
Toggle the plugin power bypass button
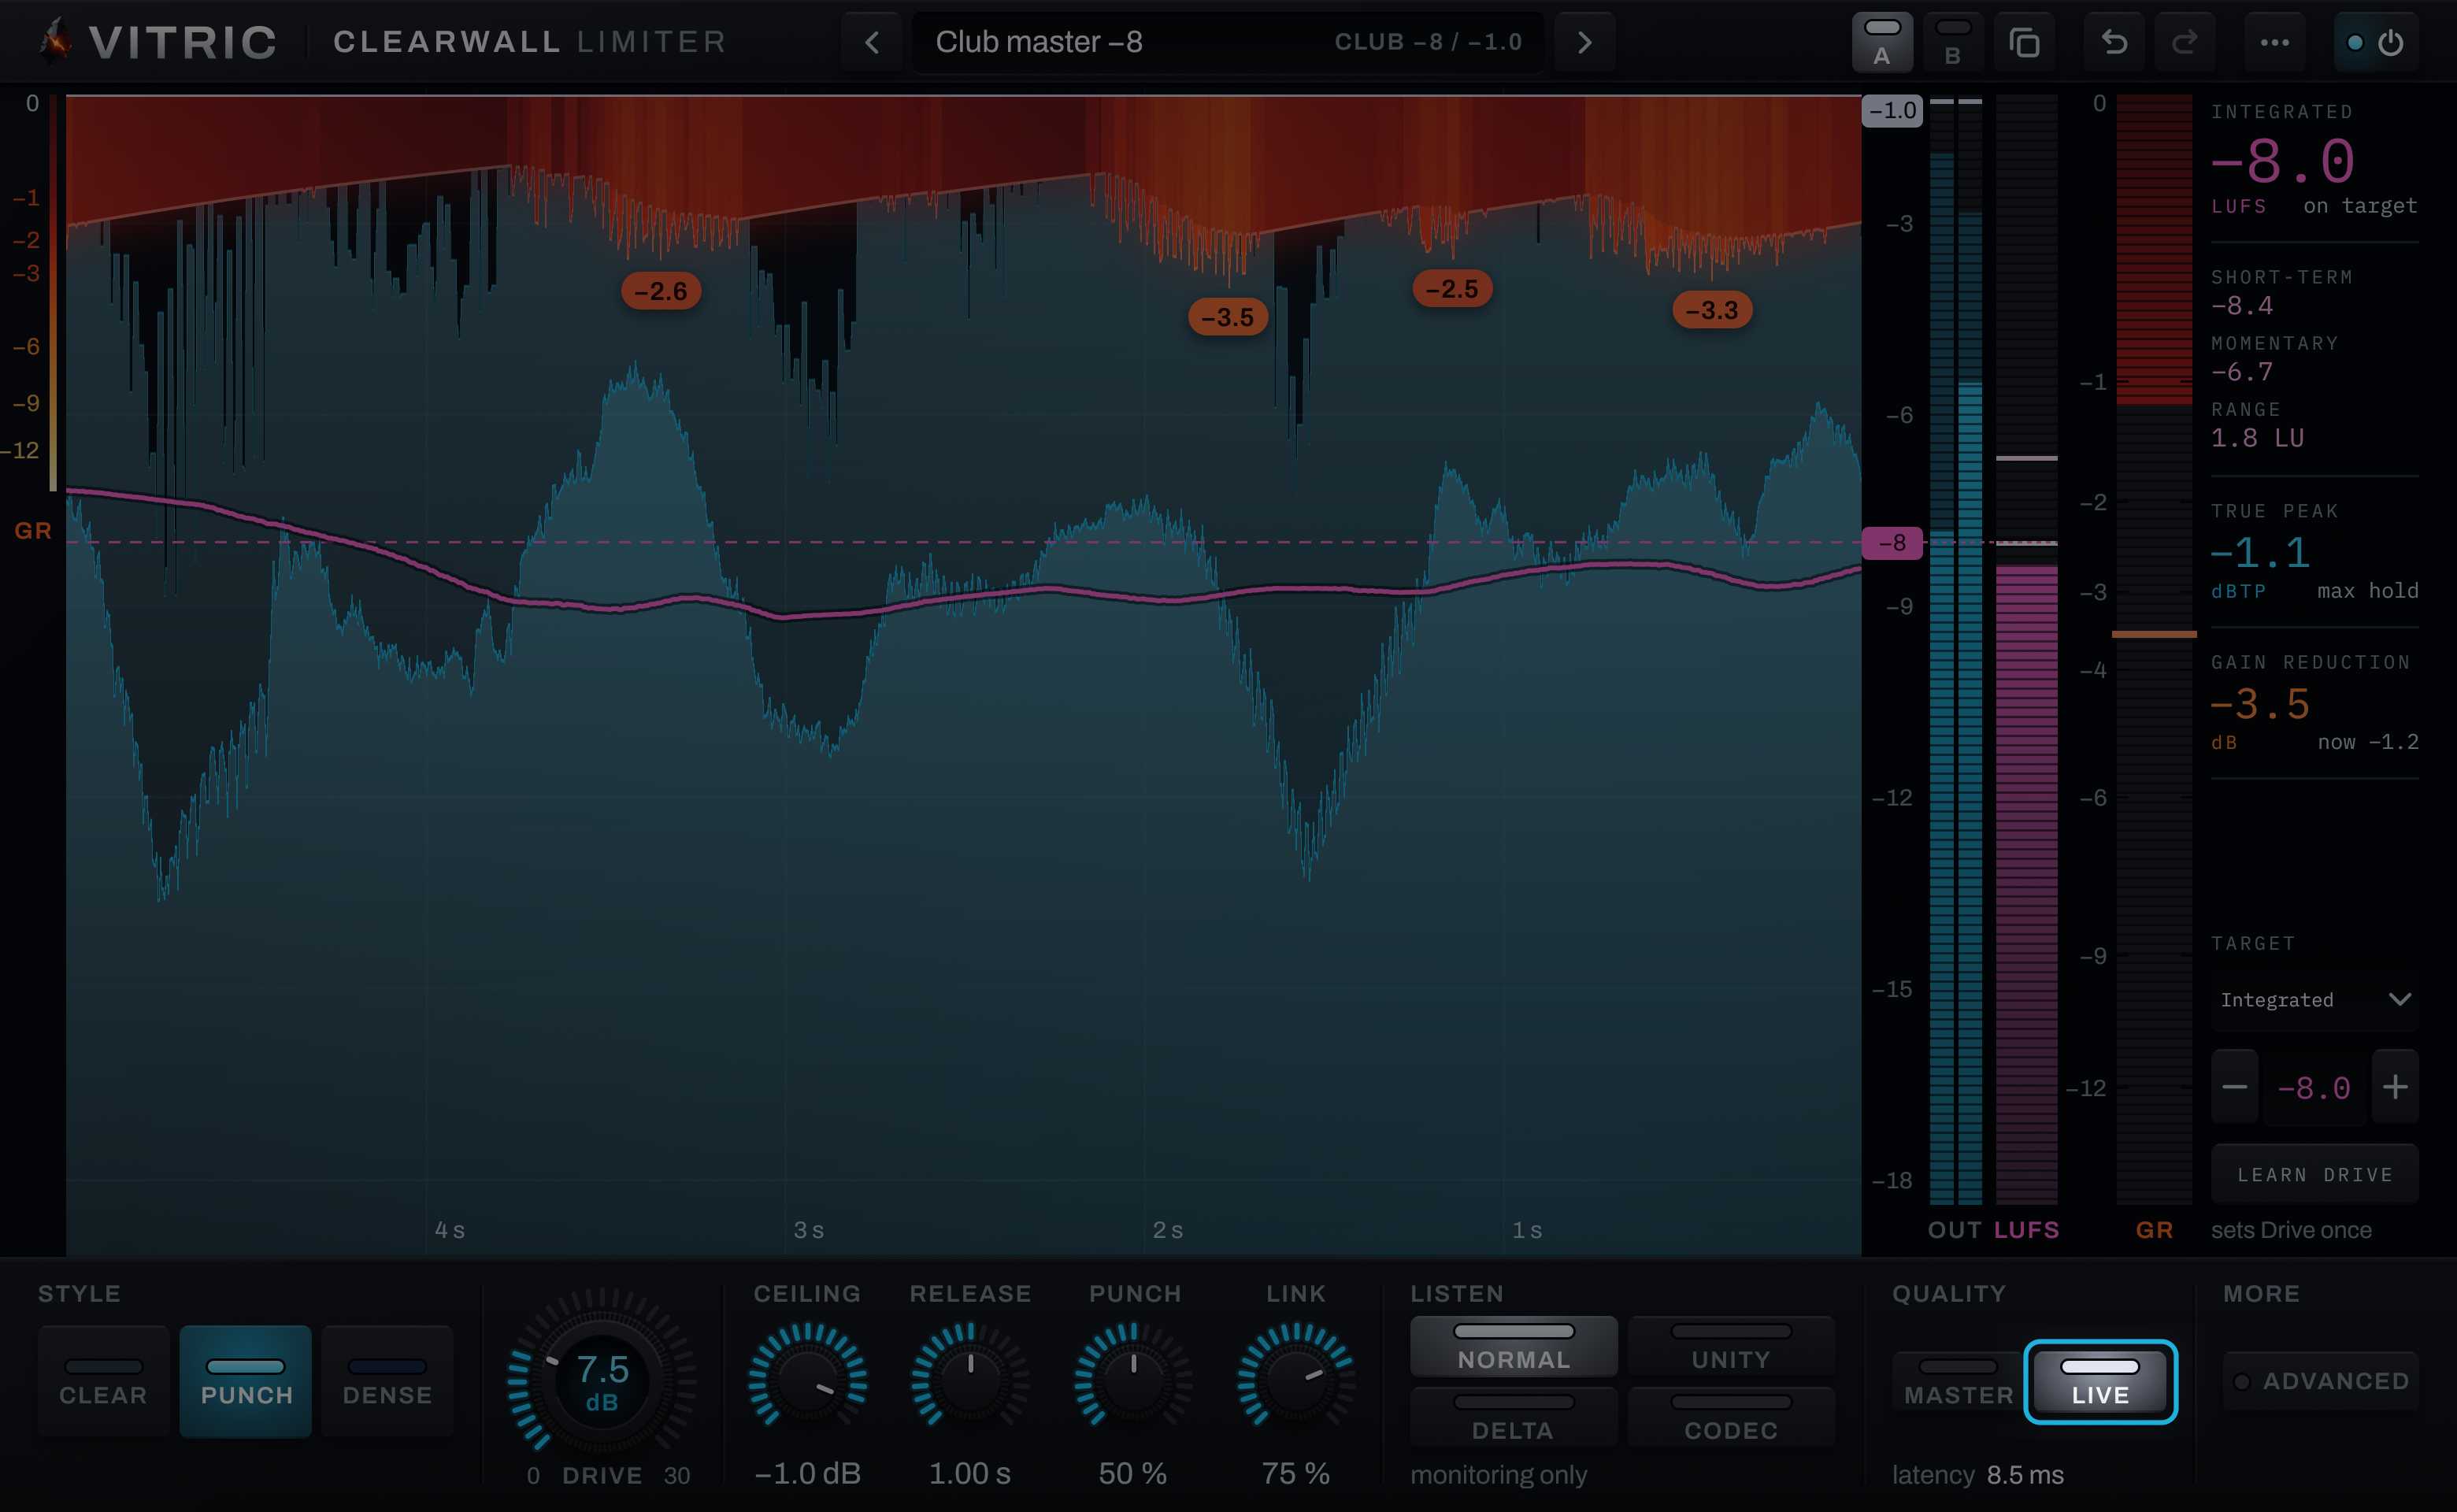pos(2376,42)
